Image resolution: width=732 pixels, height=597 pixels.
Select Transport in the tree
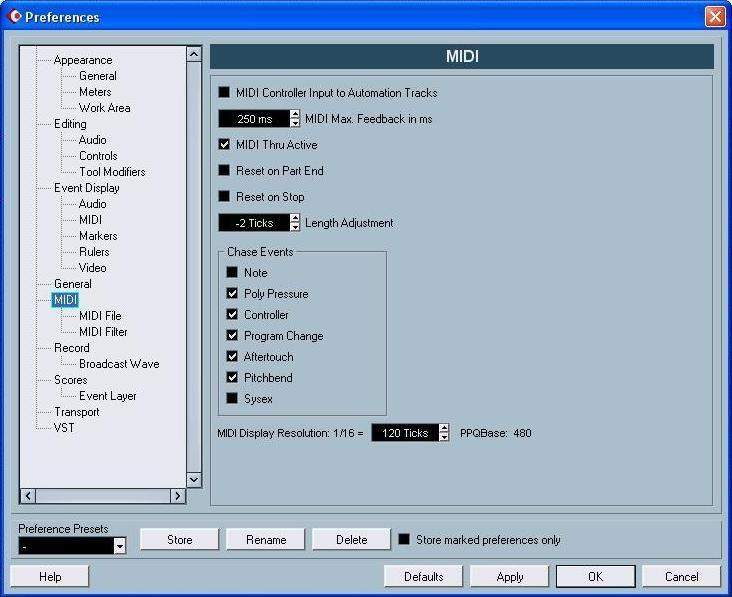pos(77,412)
